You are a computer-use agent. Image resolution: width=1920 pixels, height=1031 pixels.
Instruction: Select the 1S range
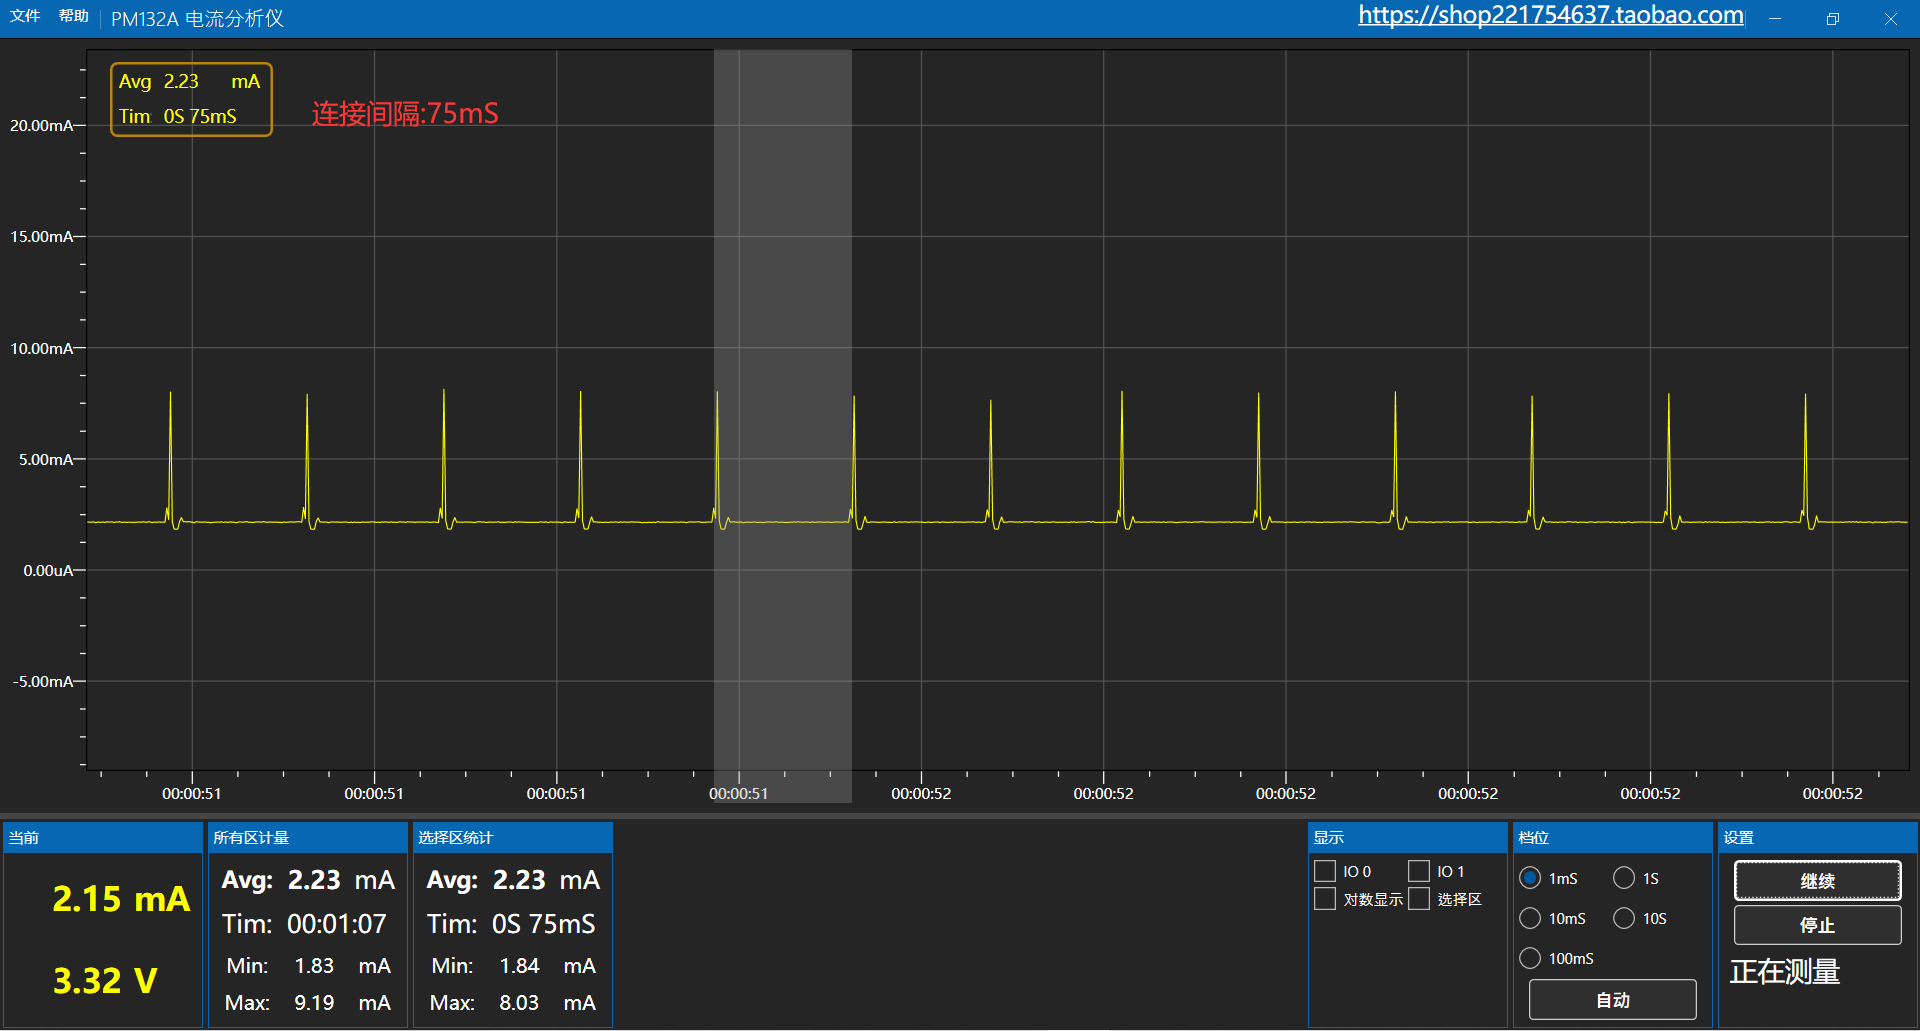click(x=1624, y=878)
